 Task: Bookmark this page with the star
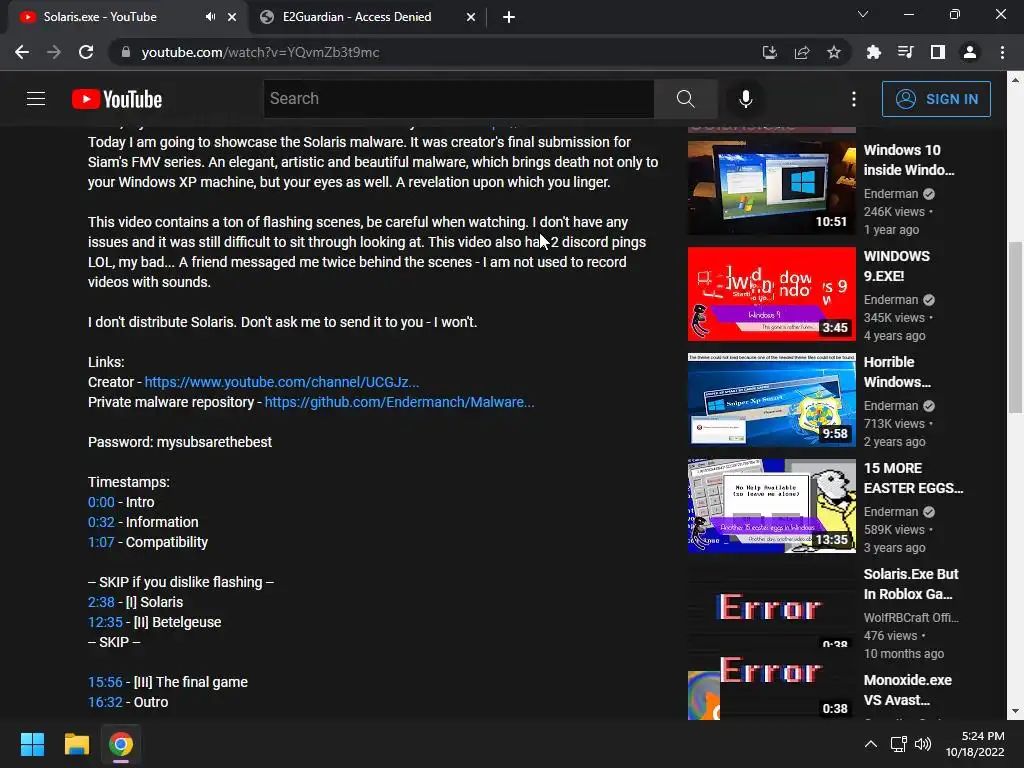point(834,52)
